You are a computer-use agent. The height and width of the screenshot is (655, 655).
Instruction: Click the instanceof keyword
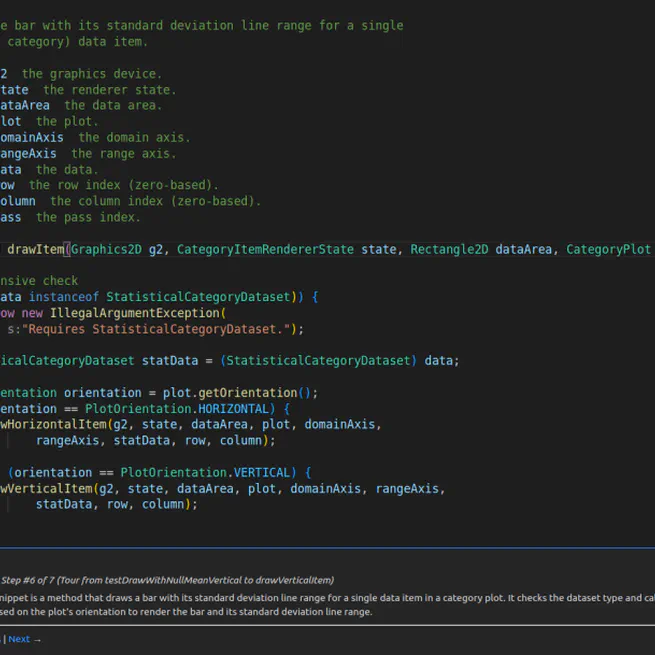tap(63, 297)
